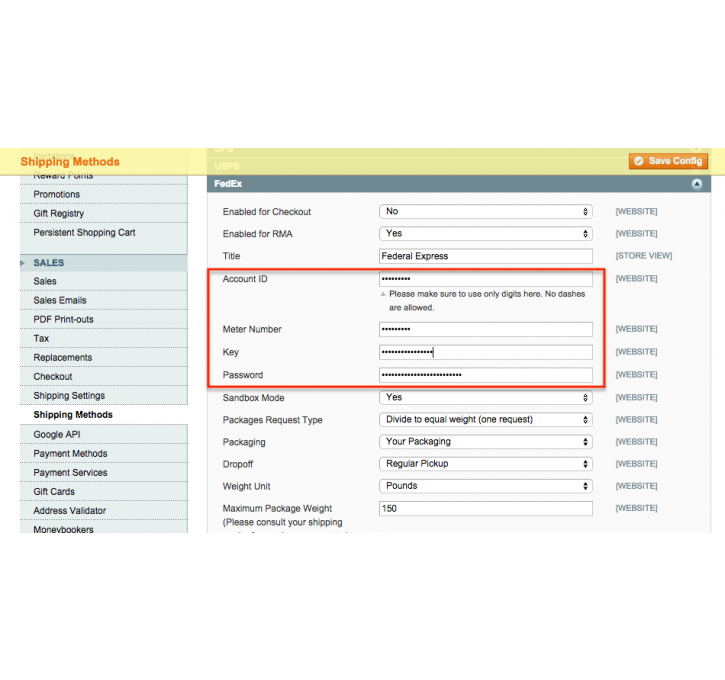Image resolution: width=725 pixels, height=680 pixels.
Task: Click the Account ID input field
Action: click(485, 279)
